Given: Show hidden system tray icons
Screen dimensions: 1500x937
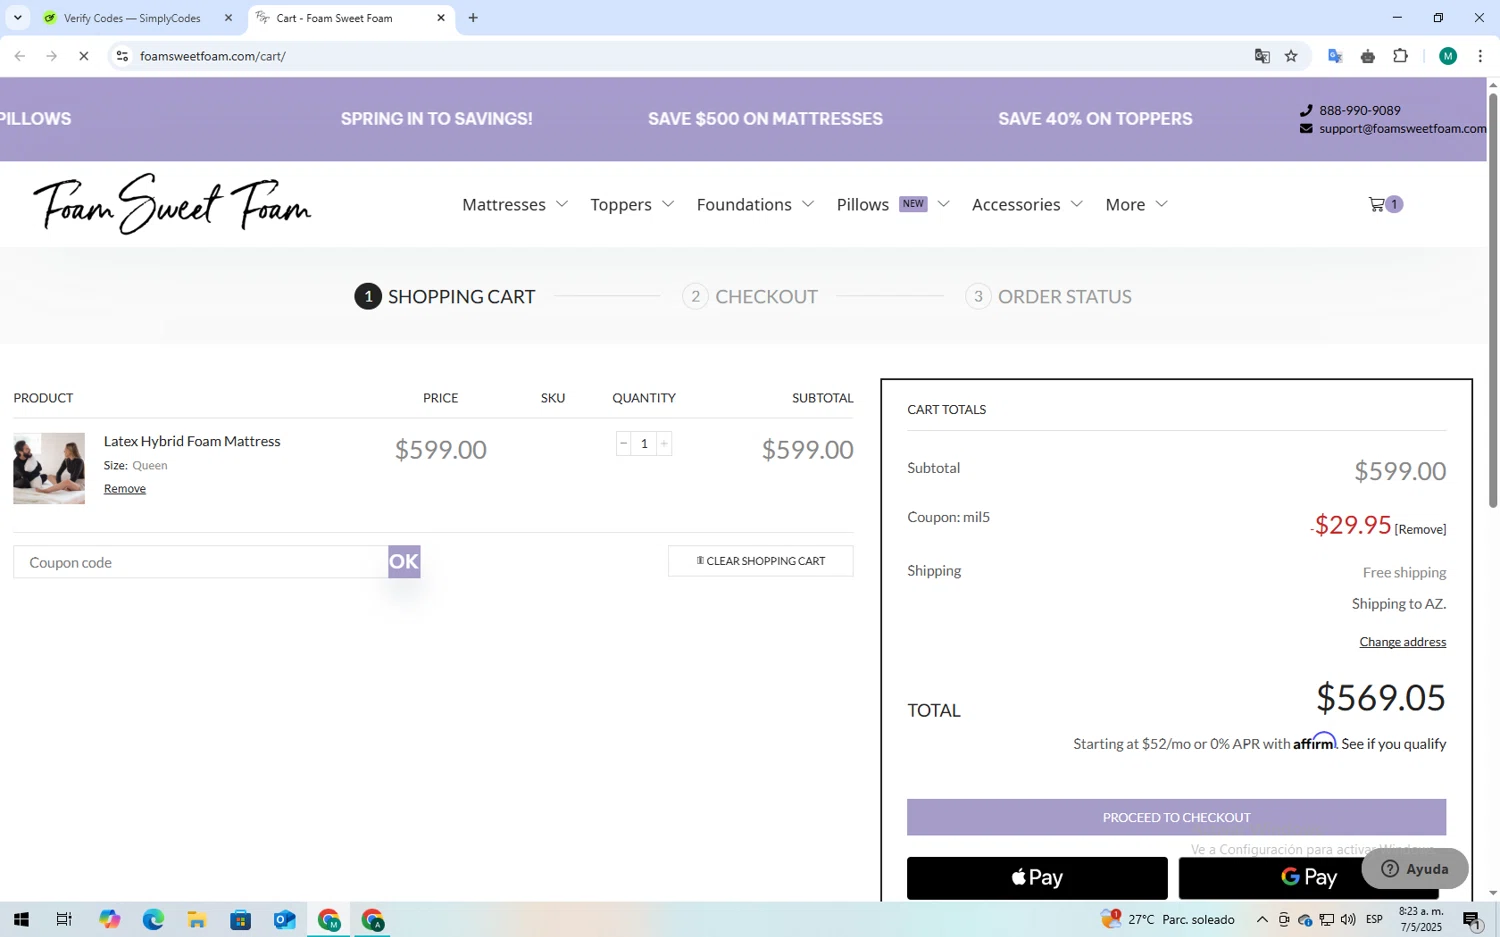Looking at the screenshot, I should point(1262,920).
